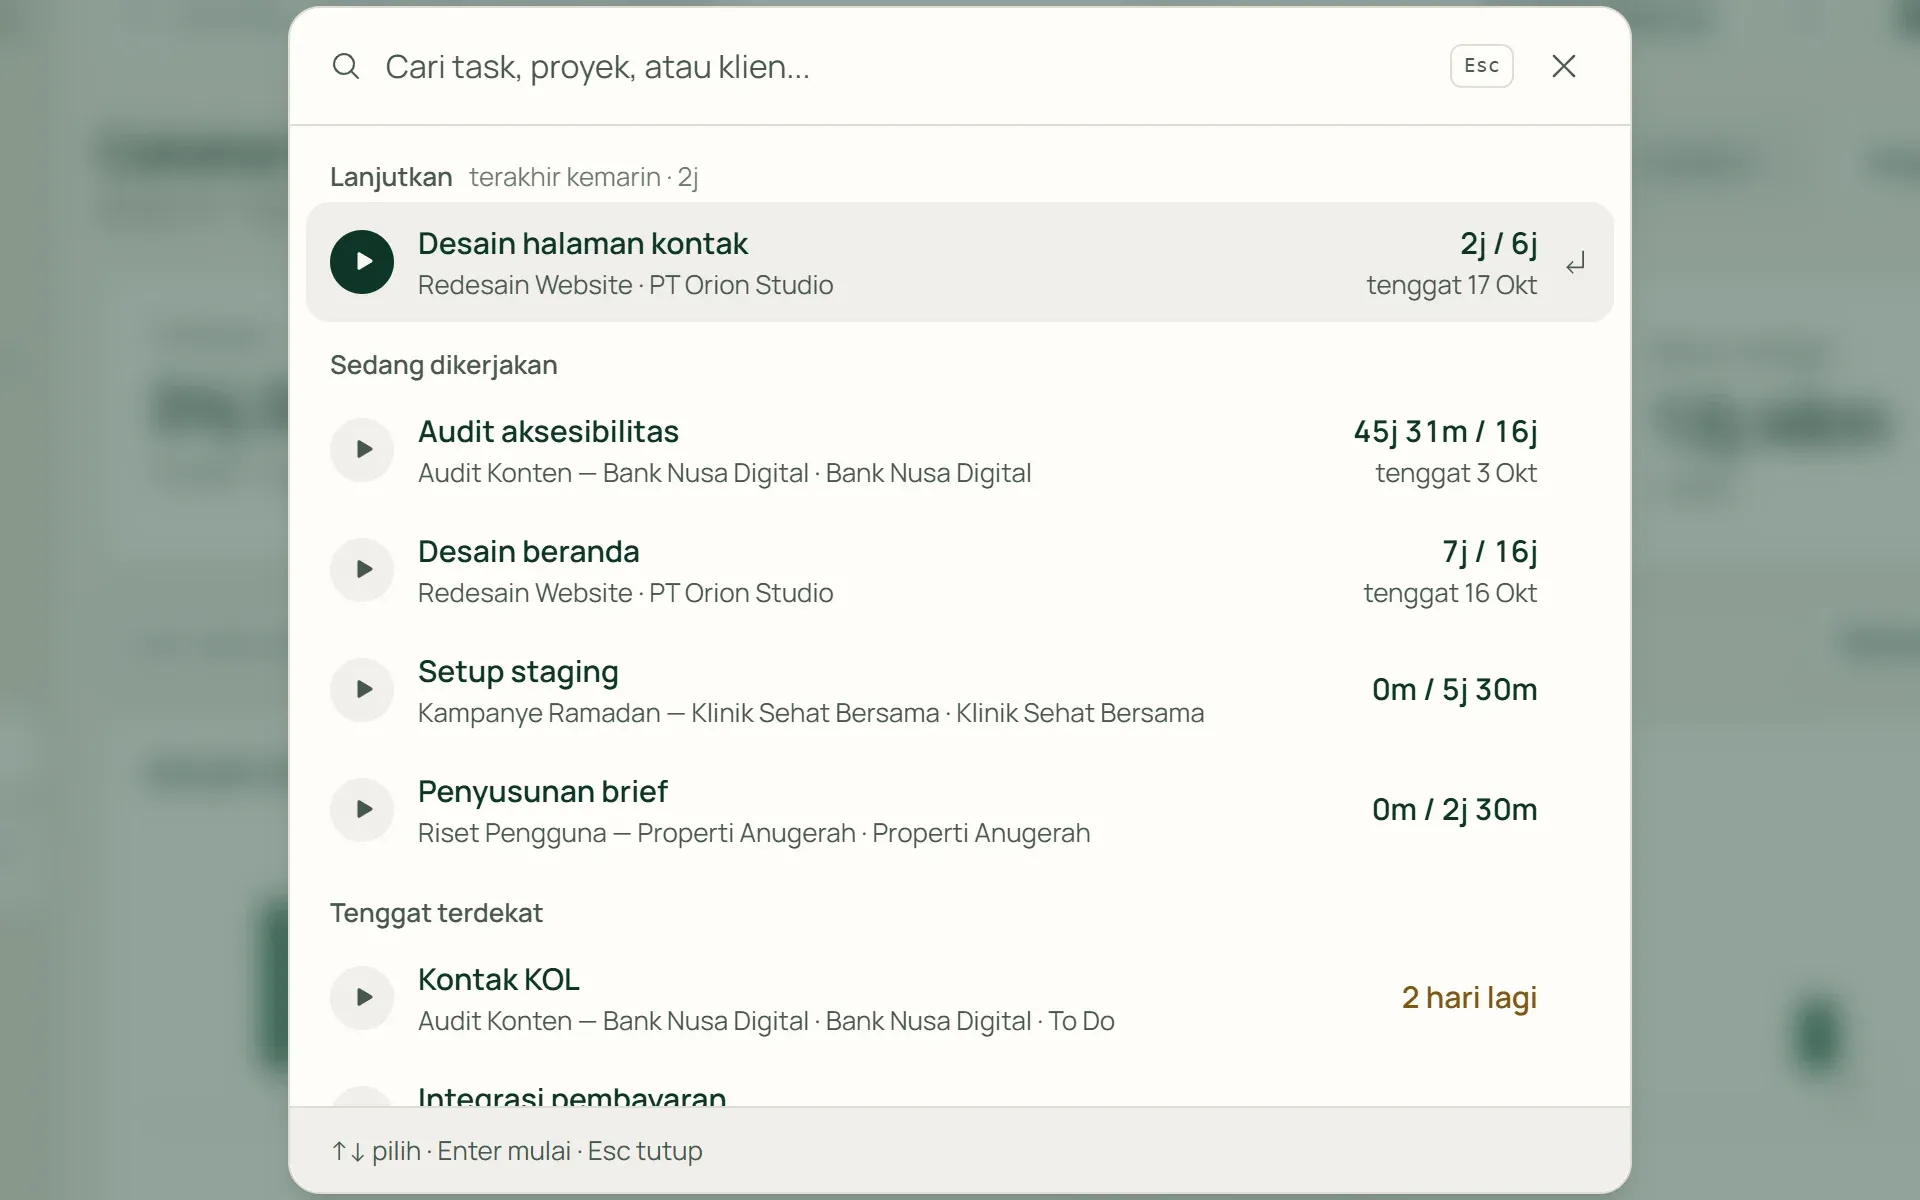Image resolution: width=1920 pixels, height=1200 pixels.
Task: Click 'tenggat 3 Okt' deadline text
Action: (x=1456, y=473)
